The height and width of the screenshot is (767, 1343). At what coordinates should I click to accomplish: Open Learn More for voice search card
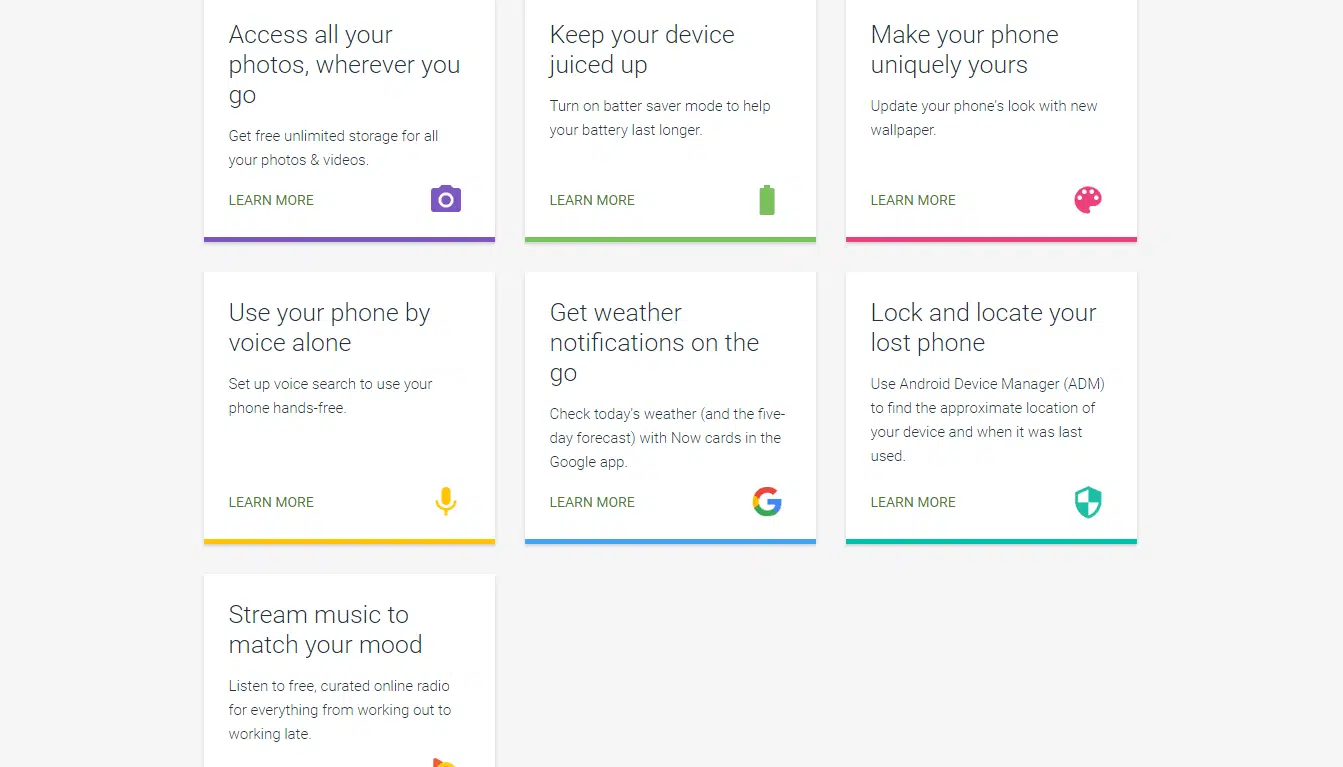tap(271, 502)
